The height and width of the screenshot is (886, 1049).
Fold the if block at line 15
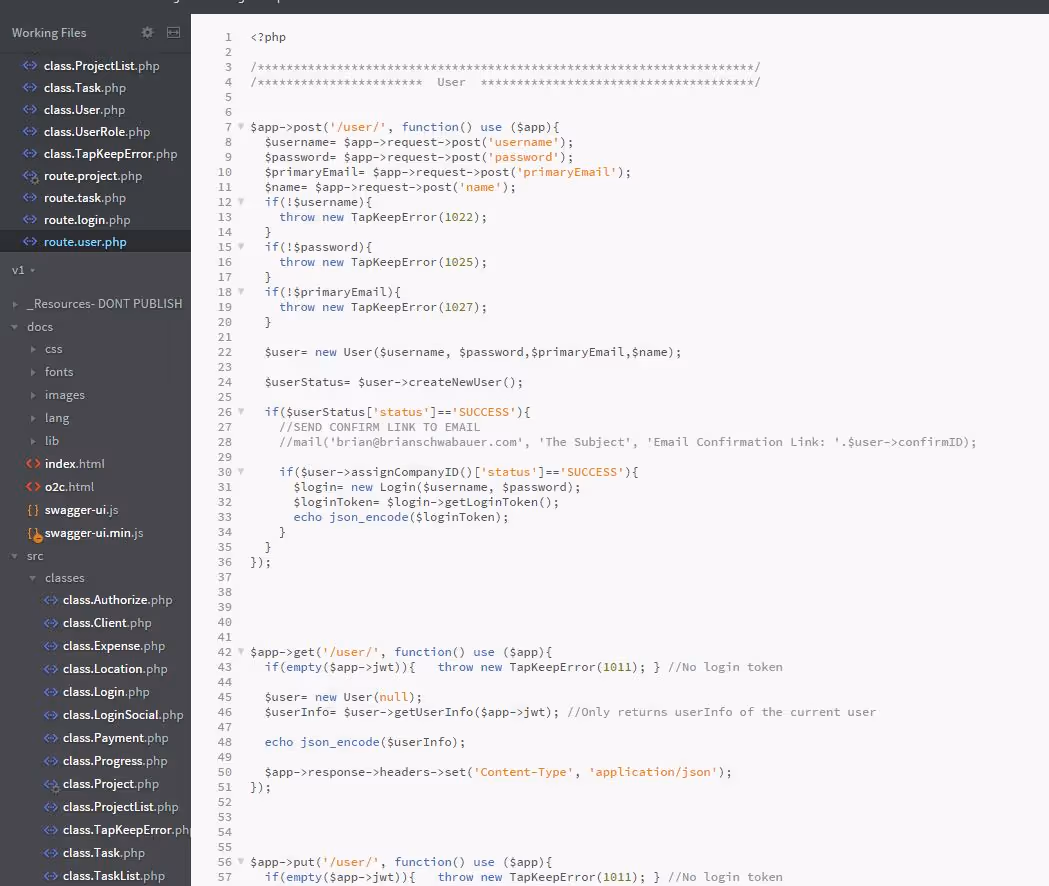[241, 246]
